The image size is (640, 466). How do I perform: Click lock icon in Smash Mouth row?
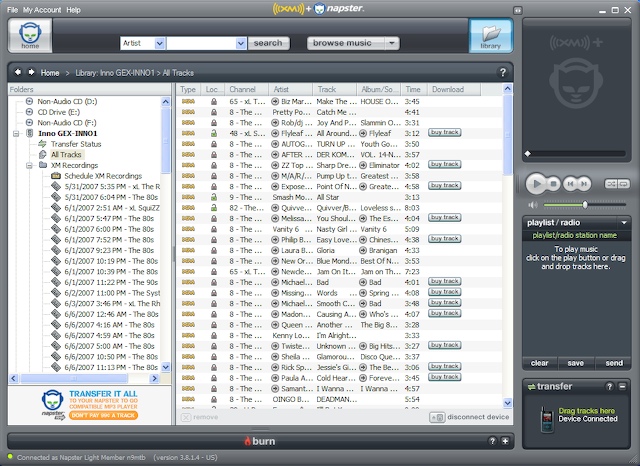point(213,197)
